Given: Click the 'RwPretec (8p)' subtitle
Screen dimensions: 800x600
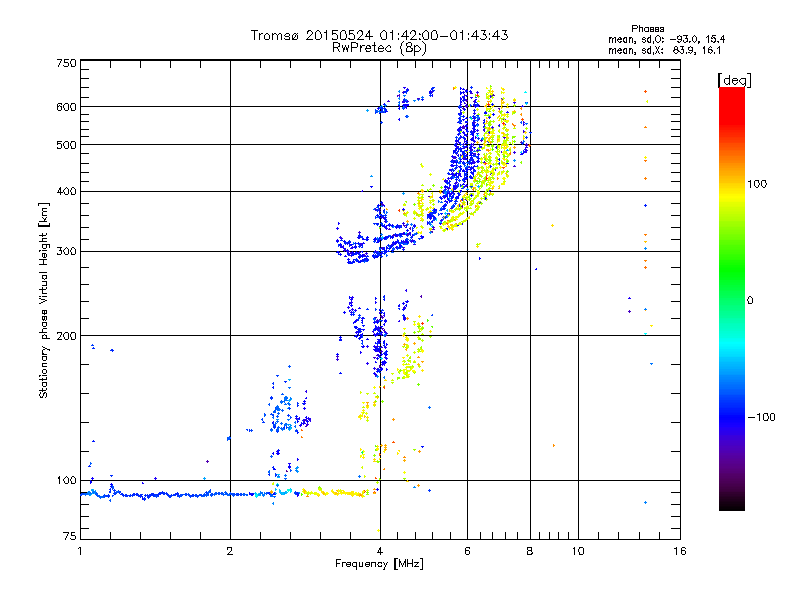Looking at the screenshot, I should pyautogui.click(x=379, y=48).
